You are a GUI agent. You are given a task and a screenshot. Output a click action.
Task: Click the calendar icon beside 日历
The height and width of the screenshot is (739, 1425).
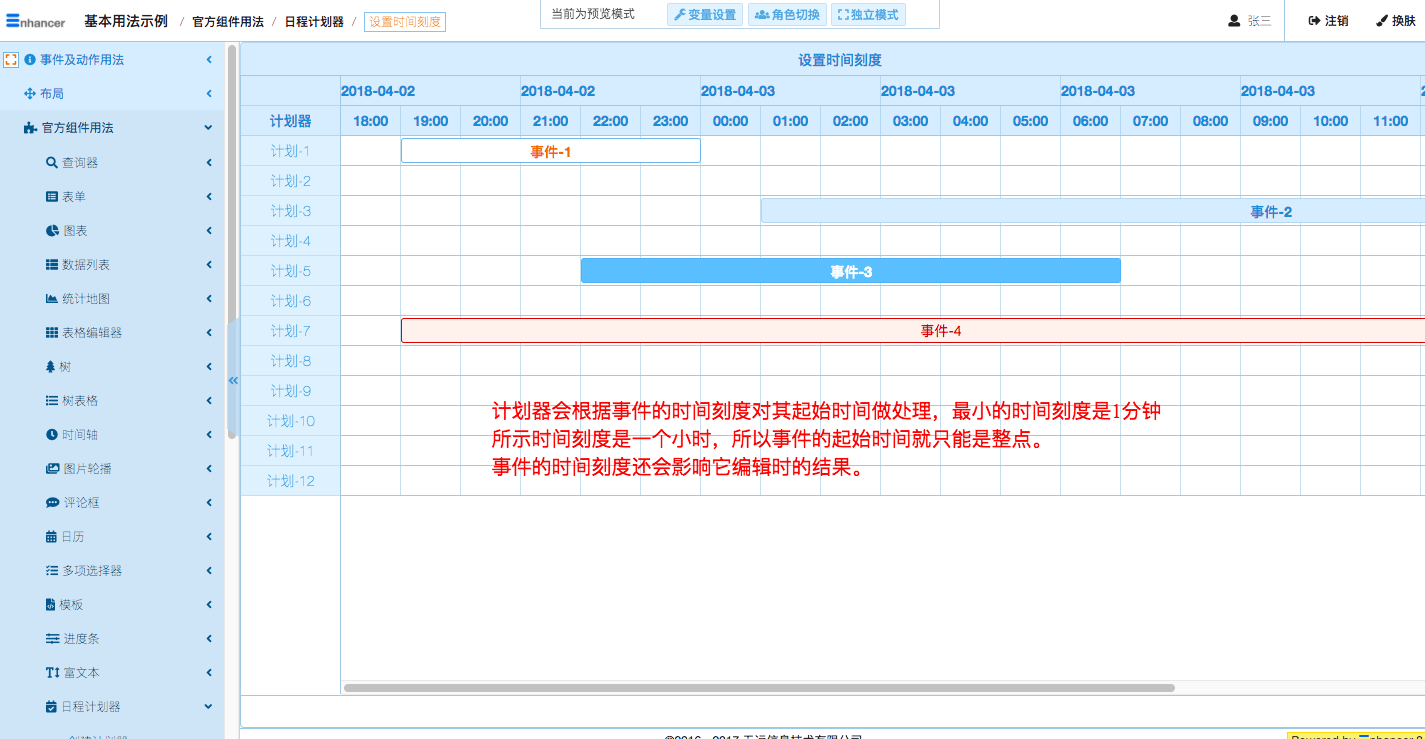click(52, 537)
